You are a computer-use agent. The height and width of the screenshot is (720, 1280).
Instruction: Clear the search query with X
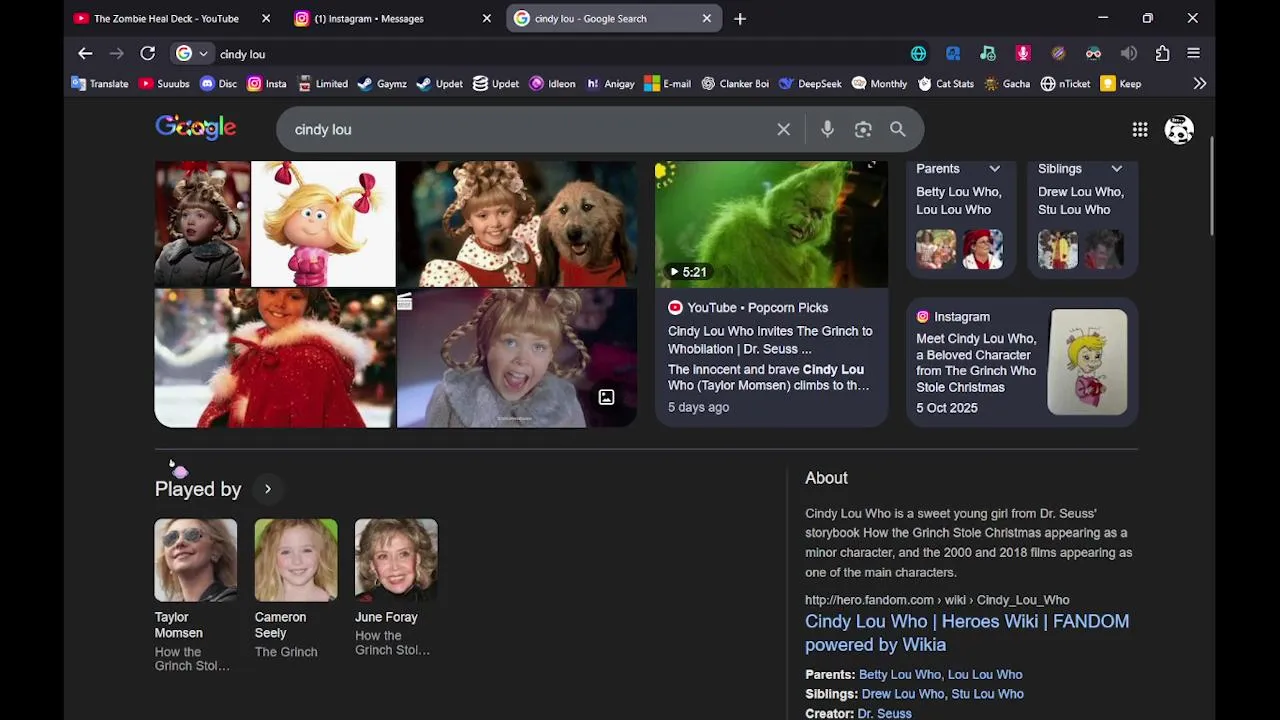tap(784, 129)
